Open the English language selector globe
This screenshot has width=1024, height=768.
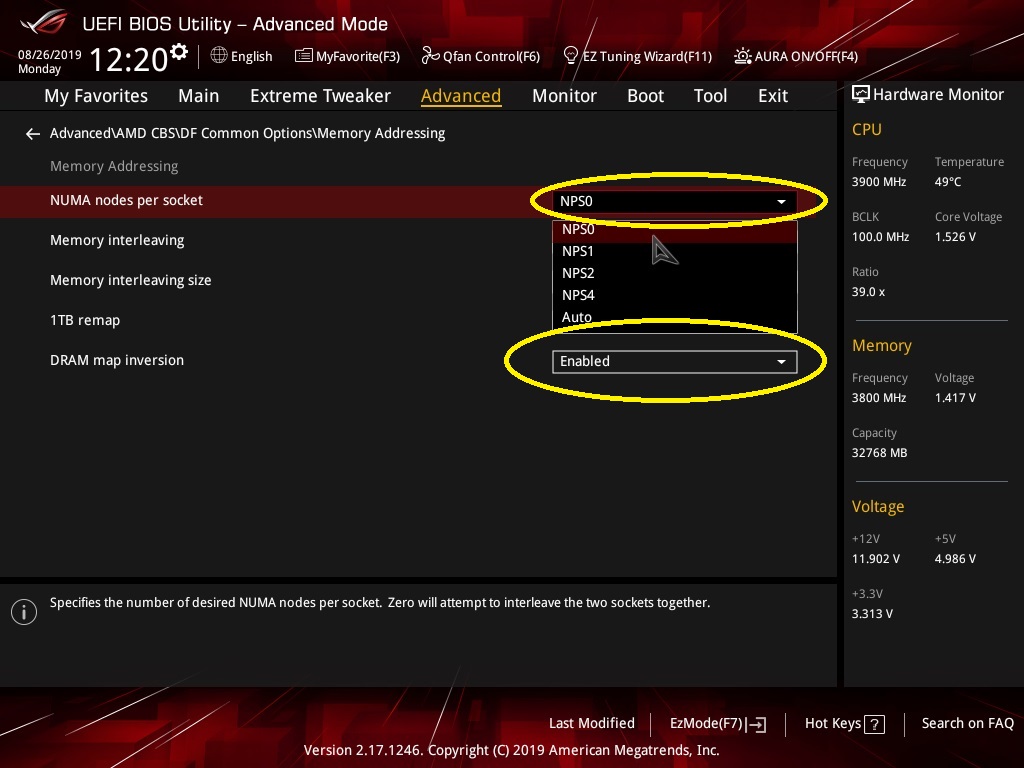(x=219, y=56)
